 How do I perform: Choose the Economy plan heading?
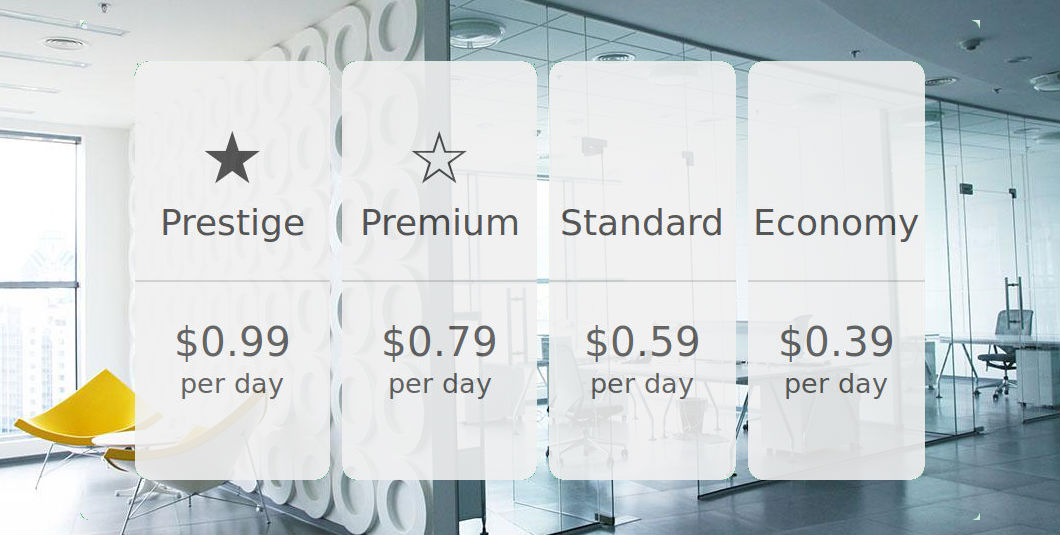click(x=836, y=224)
